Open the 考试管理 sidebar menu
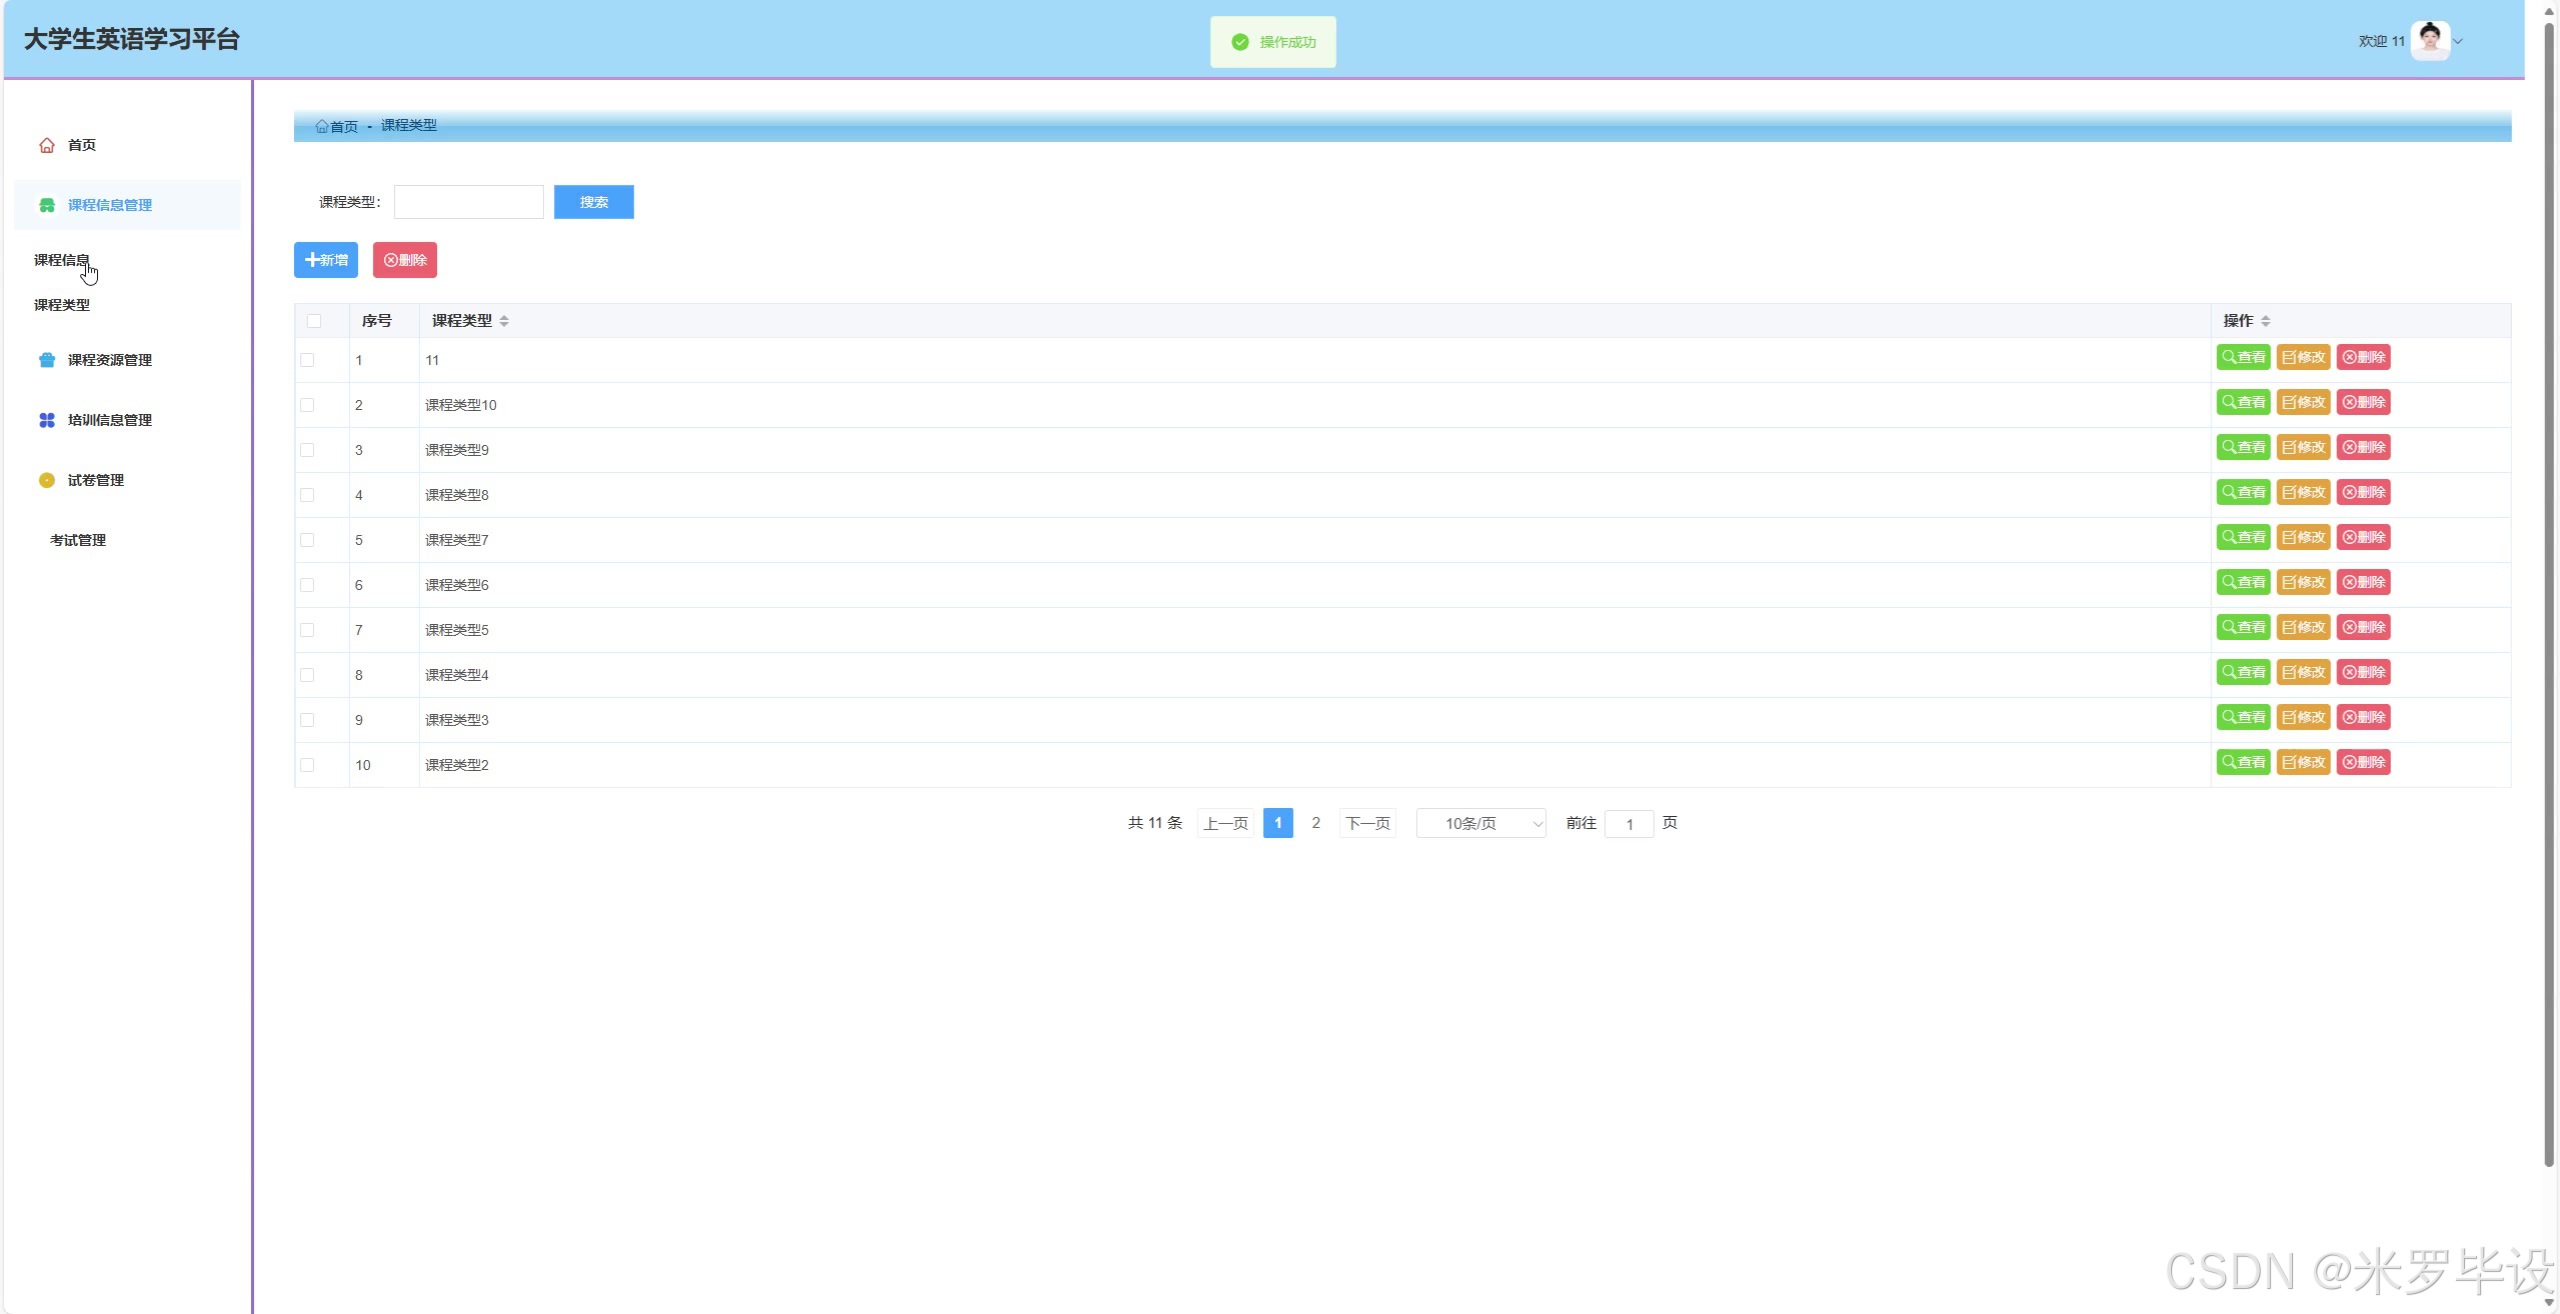2560x1314 pixels. pyautogui.click(x=78, y=540)
